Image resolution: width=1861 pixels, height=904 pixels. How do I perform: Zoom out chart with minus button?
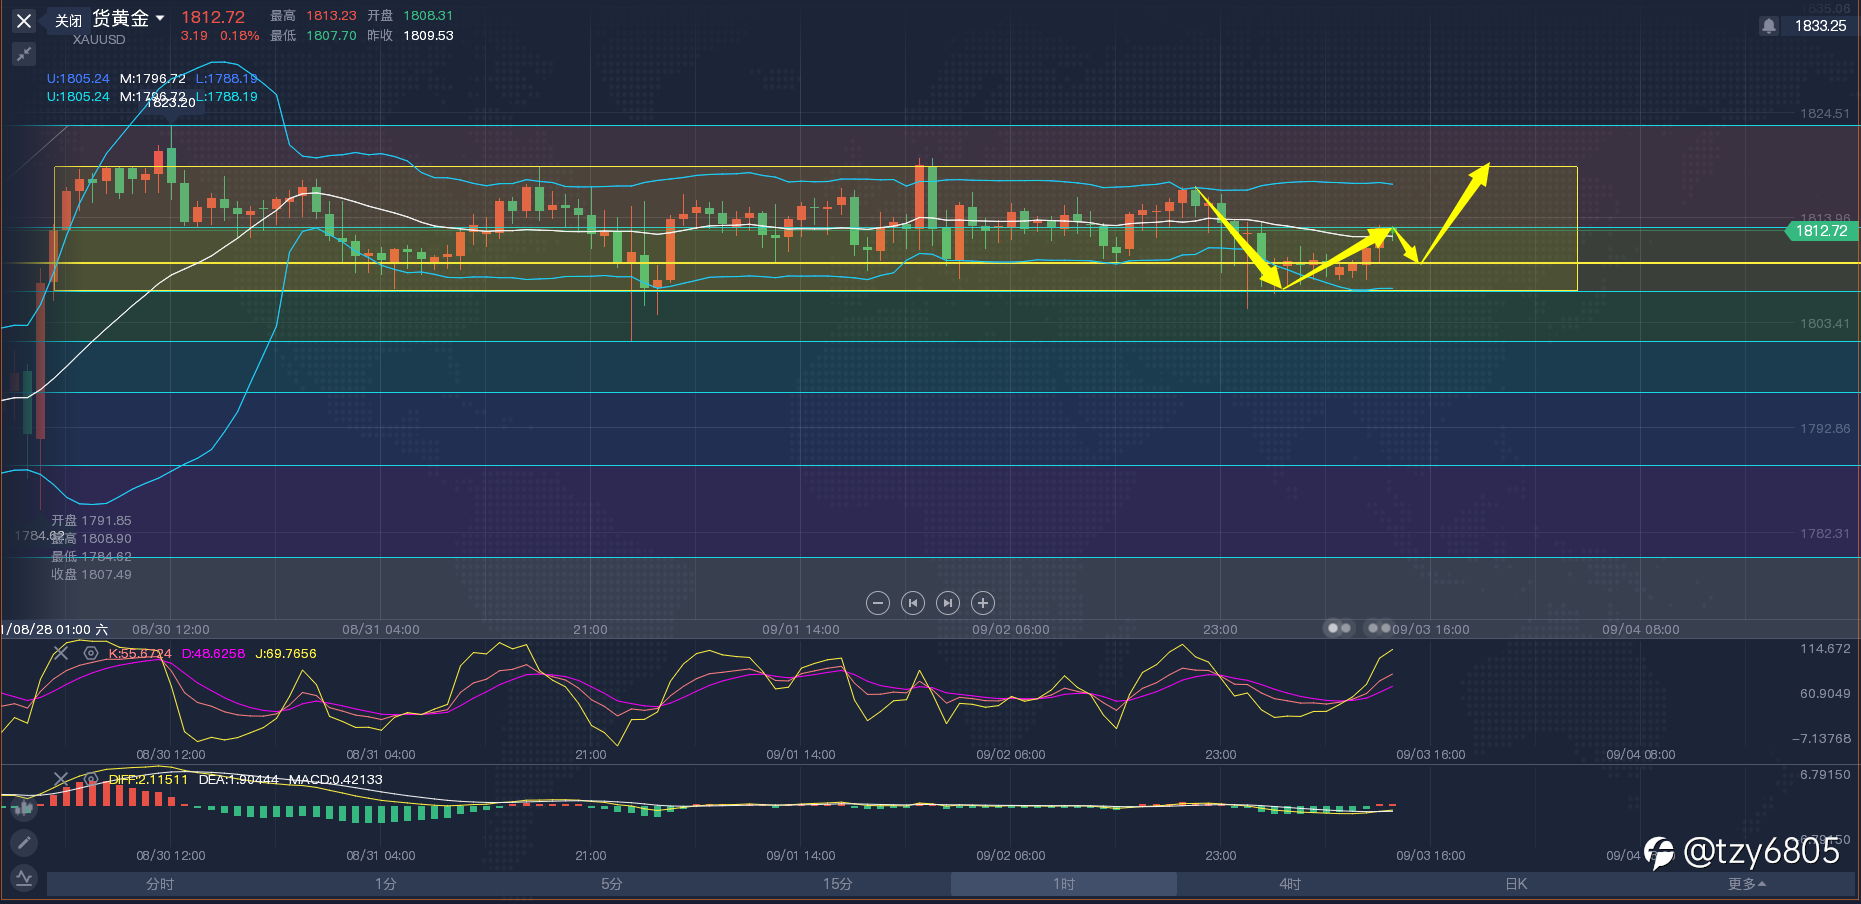point(877,603)
